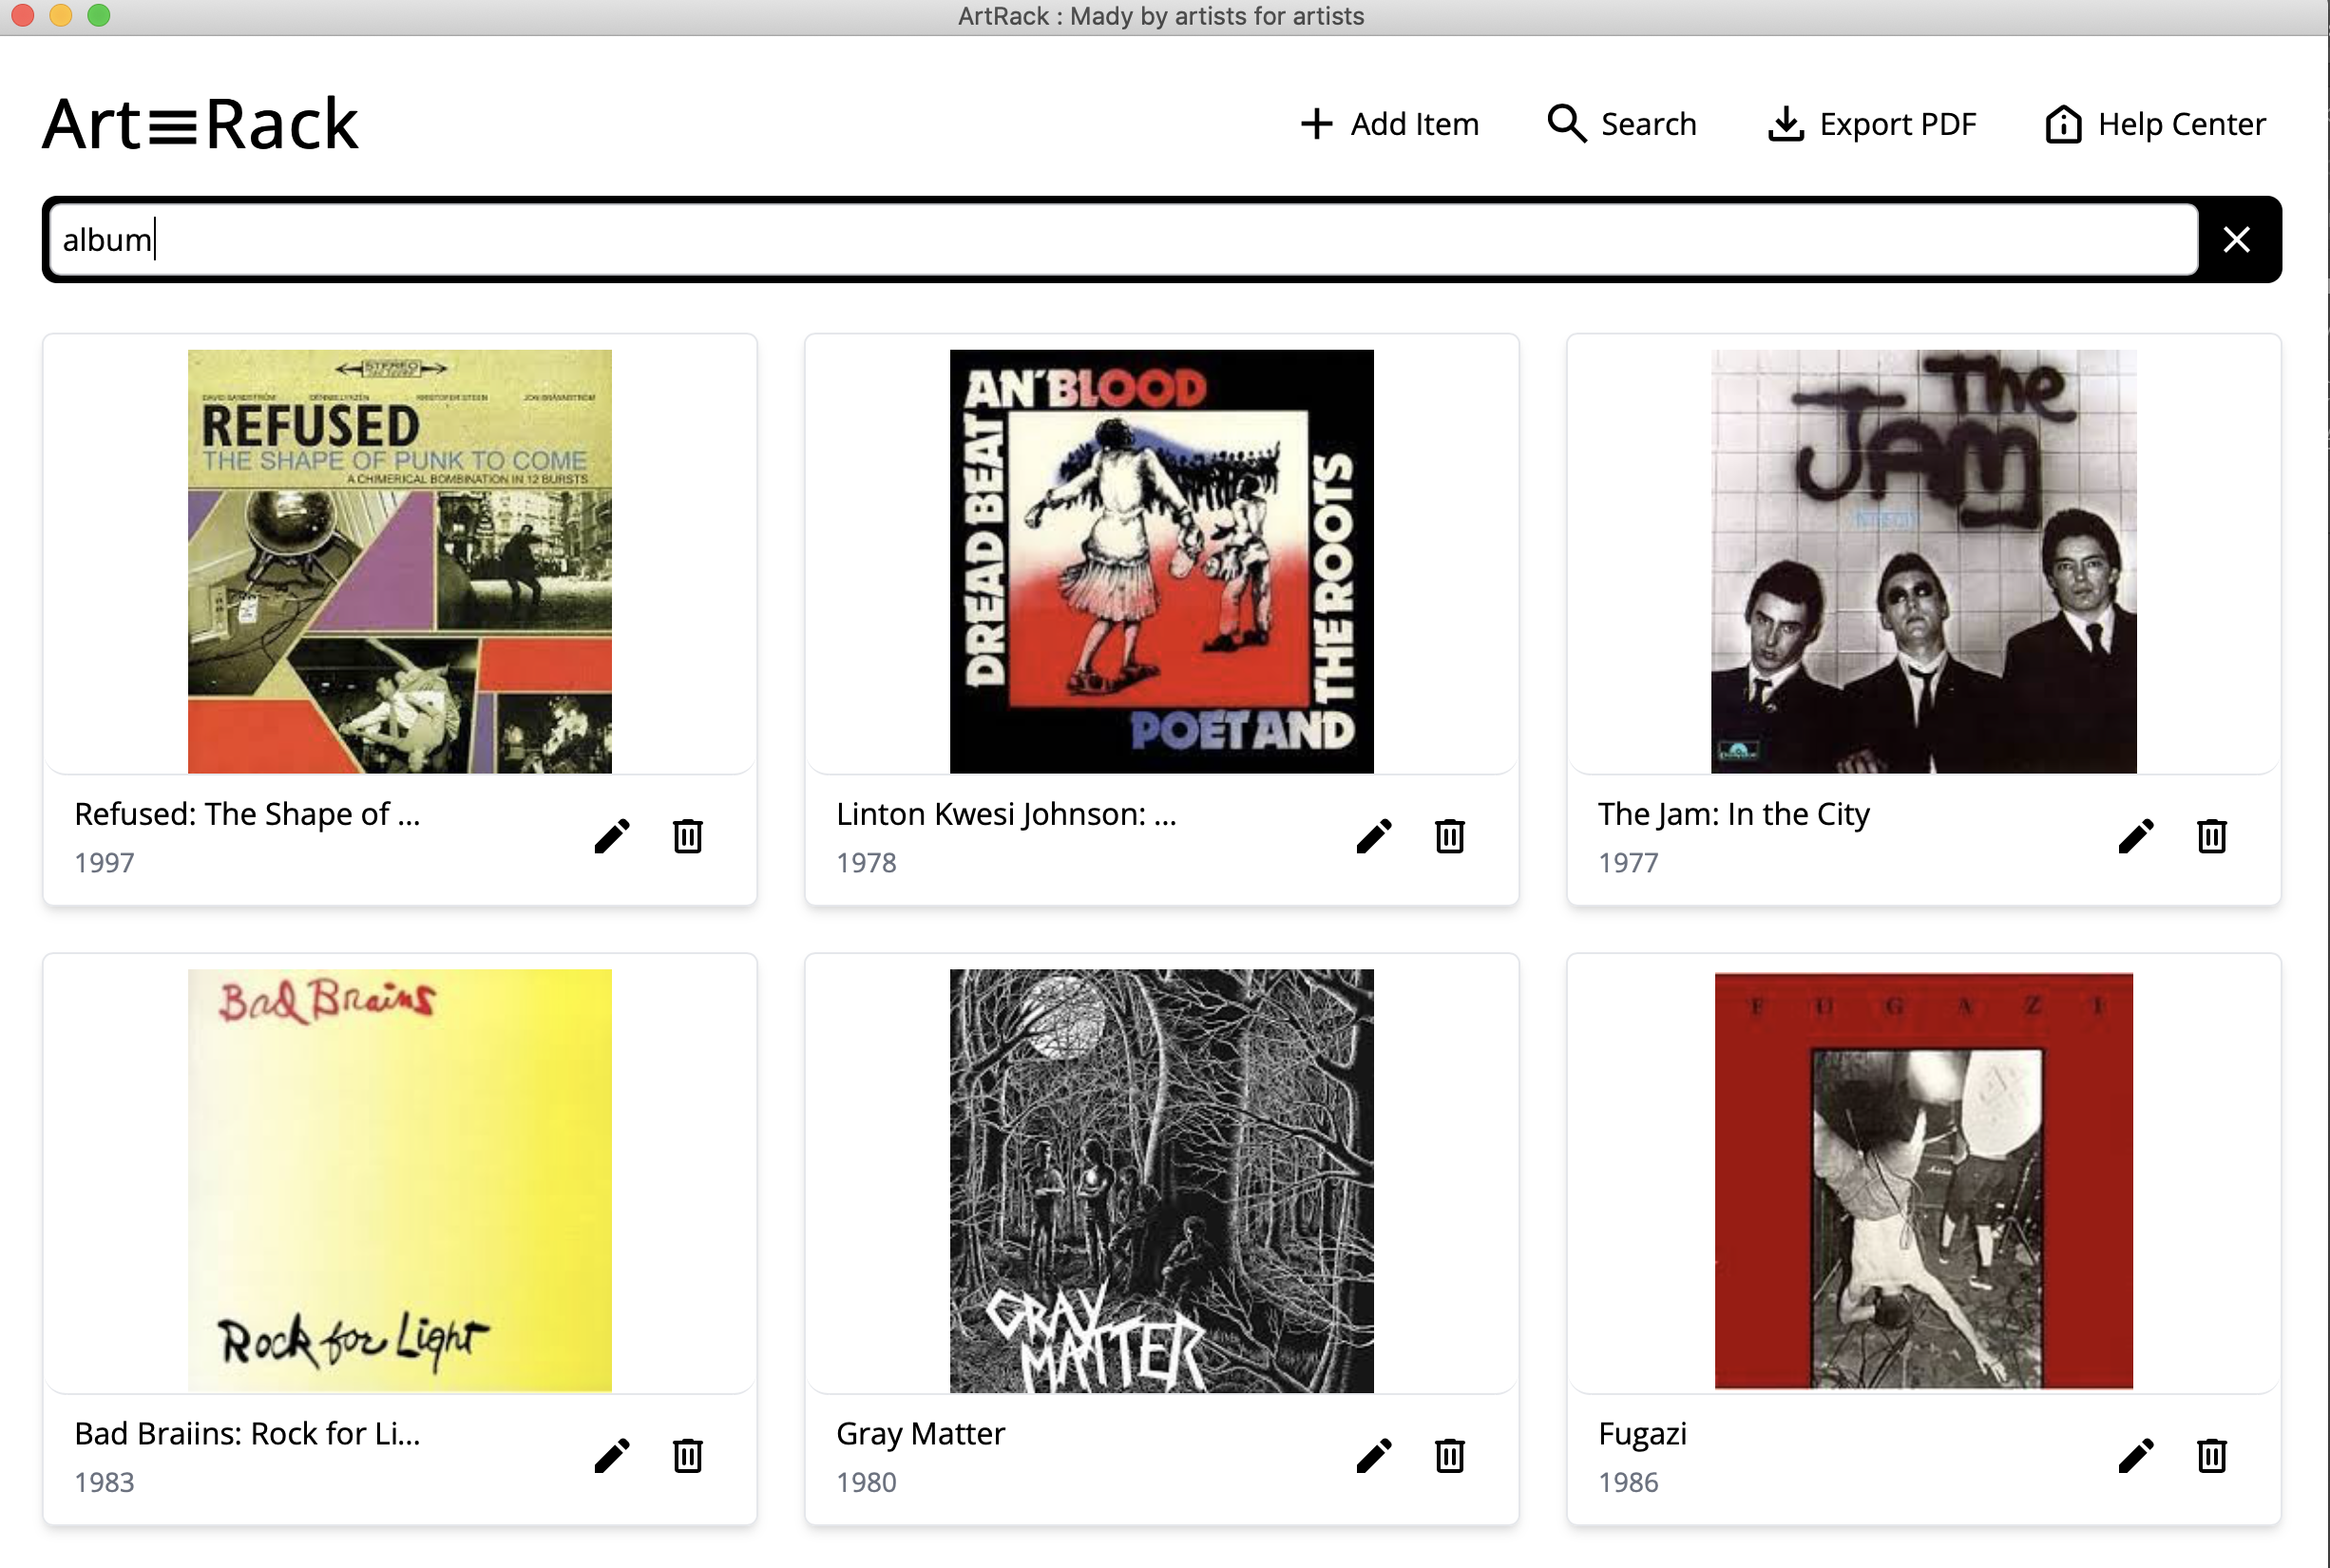Click the year '1997' under Refused
Screen dimensions: 2330x1568
tap(104, 862)
